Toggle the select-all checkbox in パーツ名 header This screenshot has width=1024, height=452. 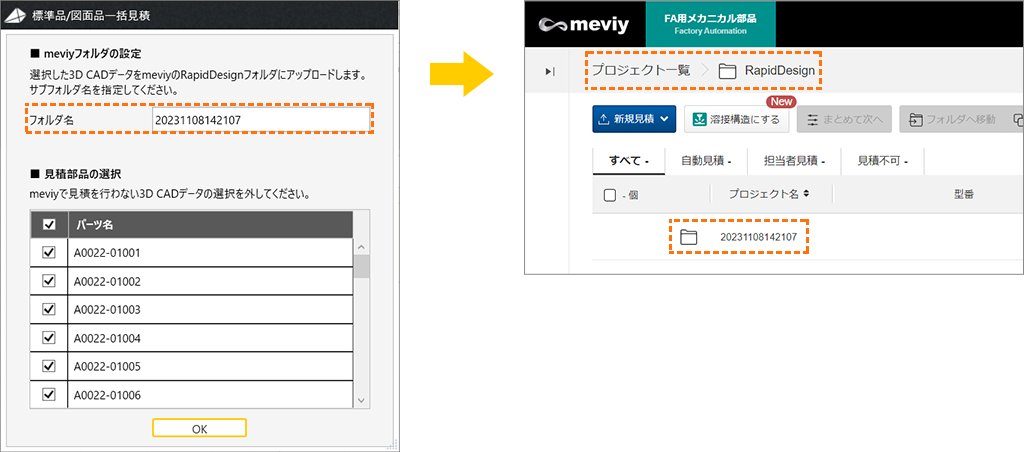point(48,224)
